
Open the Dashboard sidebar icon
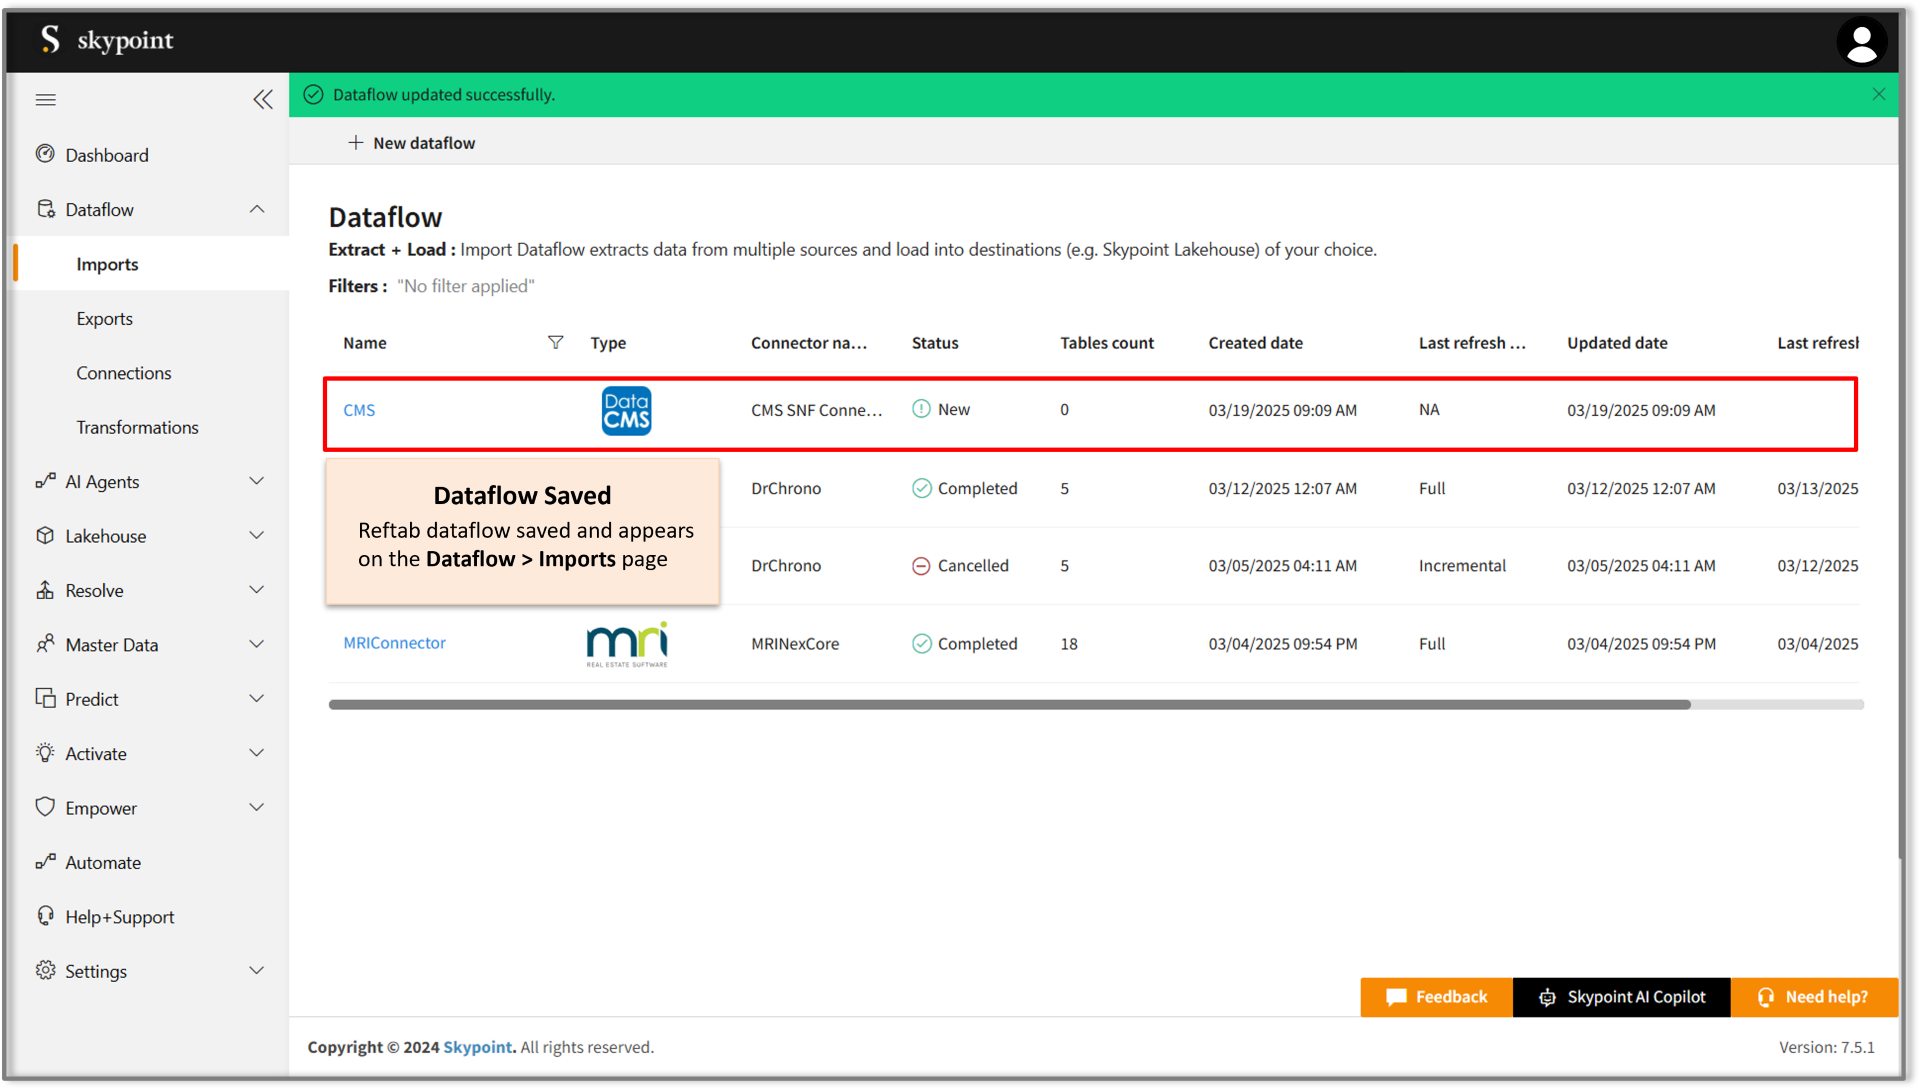(x=46, y=154)
